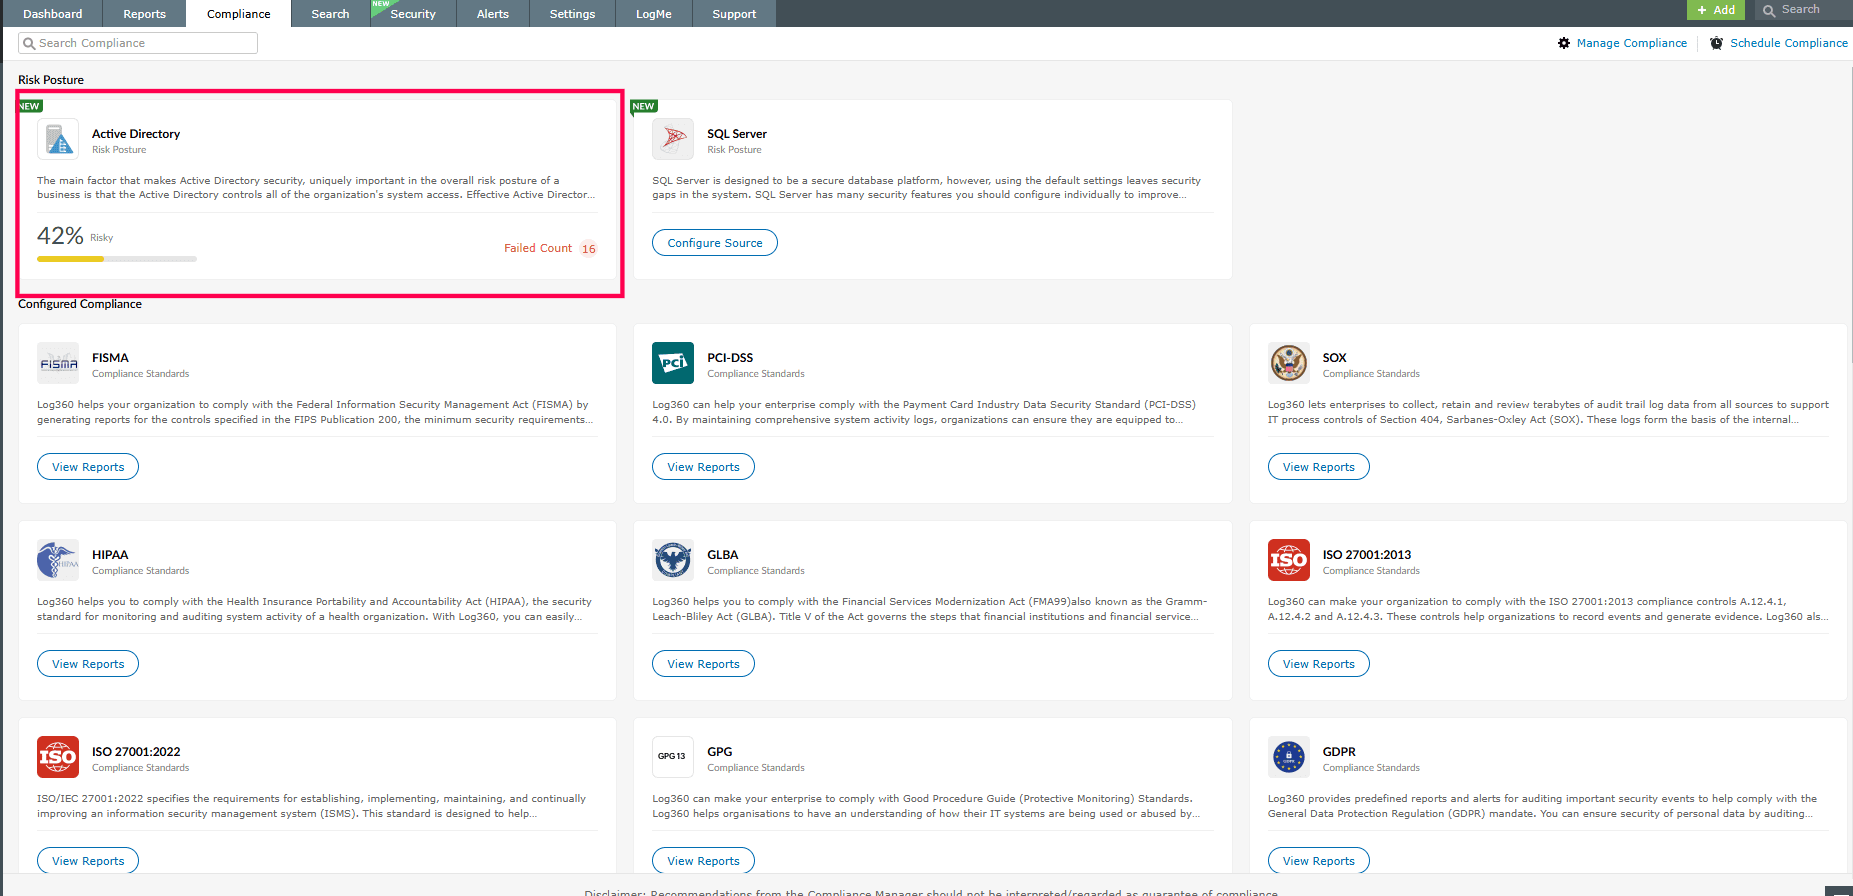
Task: Click the Active Directory card title
Action: pos(136,134)
